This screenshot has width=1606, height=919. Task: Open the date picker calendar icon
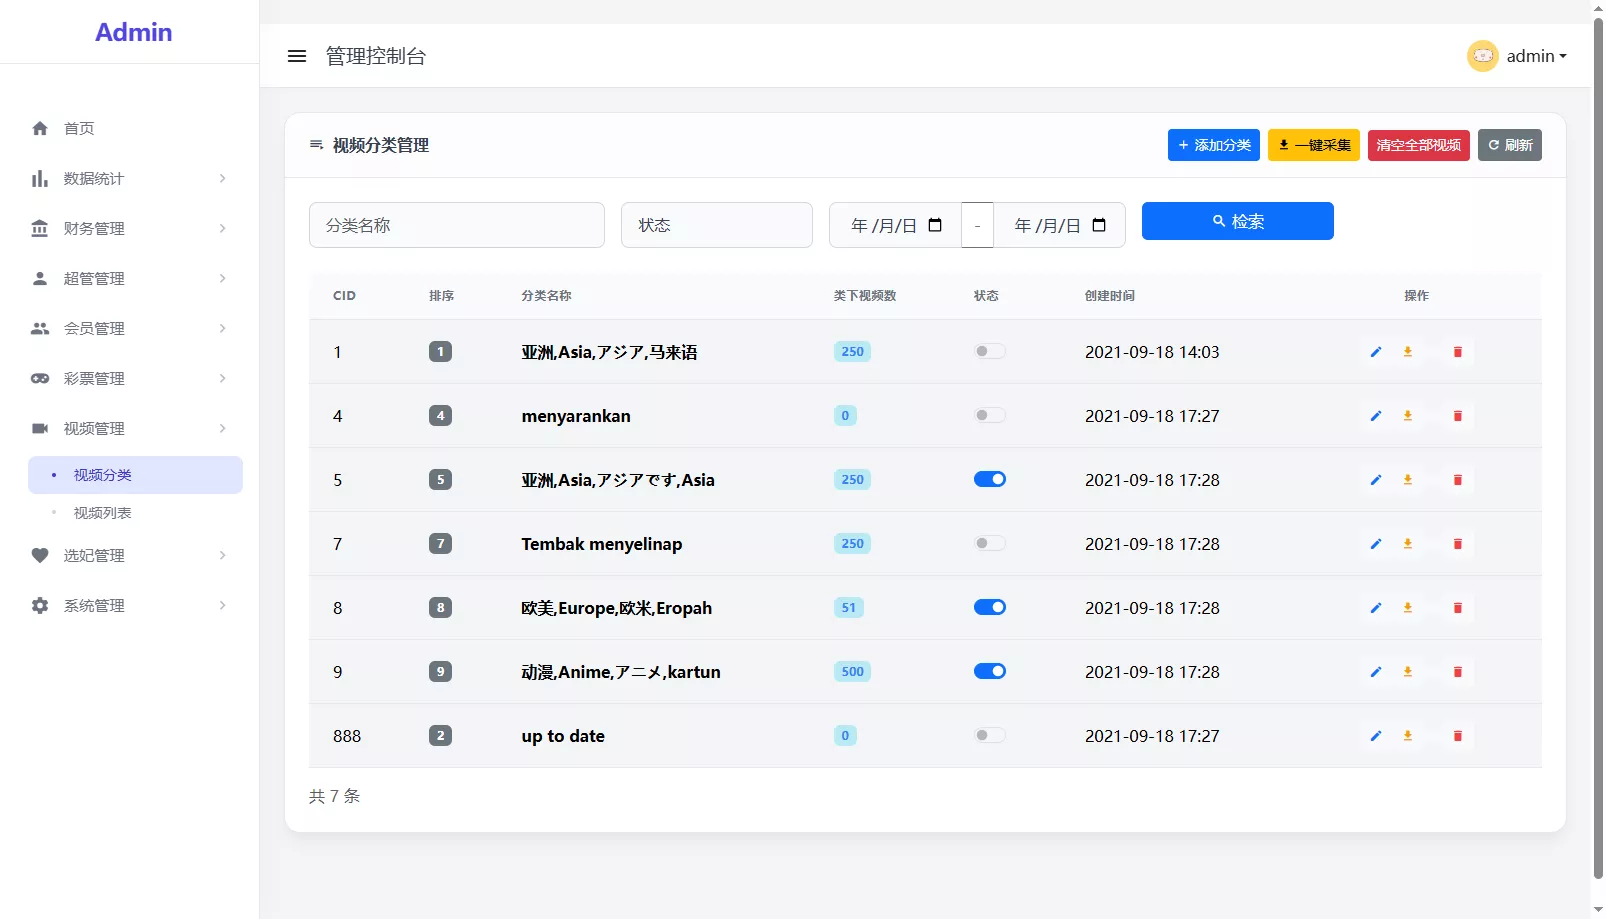coord(935,225)
